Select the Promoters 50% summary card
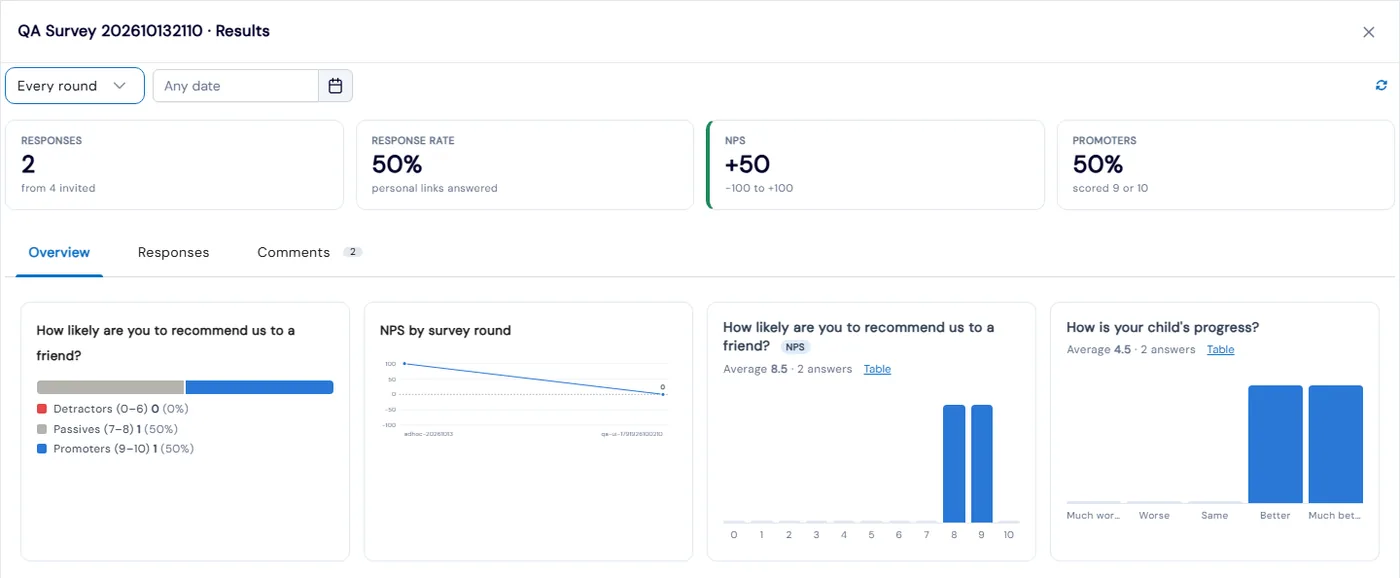Image resolution: width=1400 pixels, height=578 pixels. (x=1226, y=165)
